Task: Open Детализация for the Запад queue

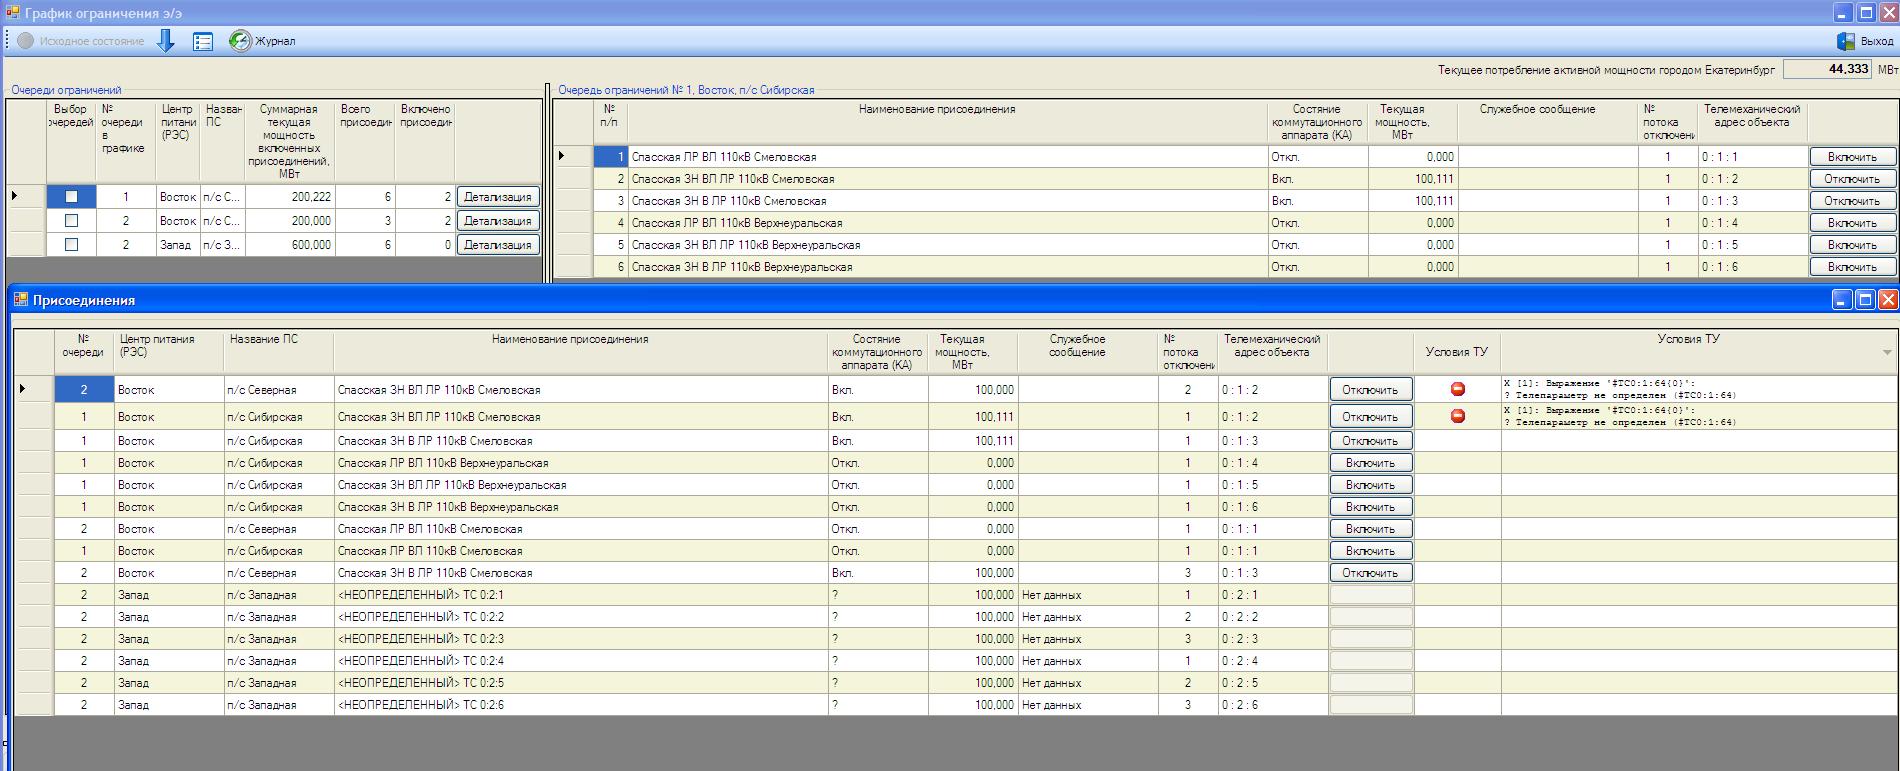Action: coord(497,245)
